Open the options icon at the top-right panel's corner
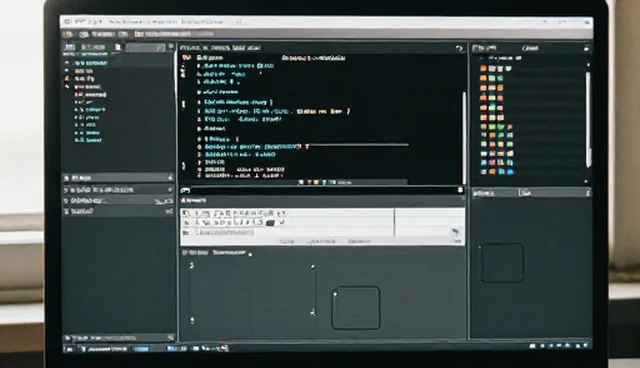Screen dimensions: 640x368 pyautogui.click(x=587, y=48)
